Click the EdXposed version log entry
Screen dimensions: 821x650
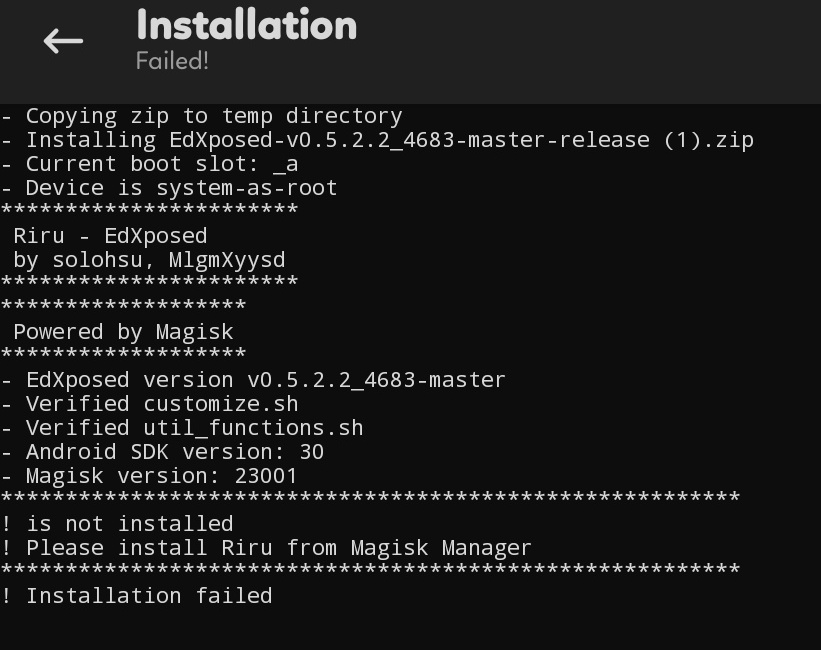tap(254, 379)
